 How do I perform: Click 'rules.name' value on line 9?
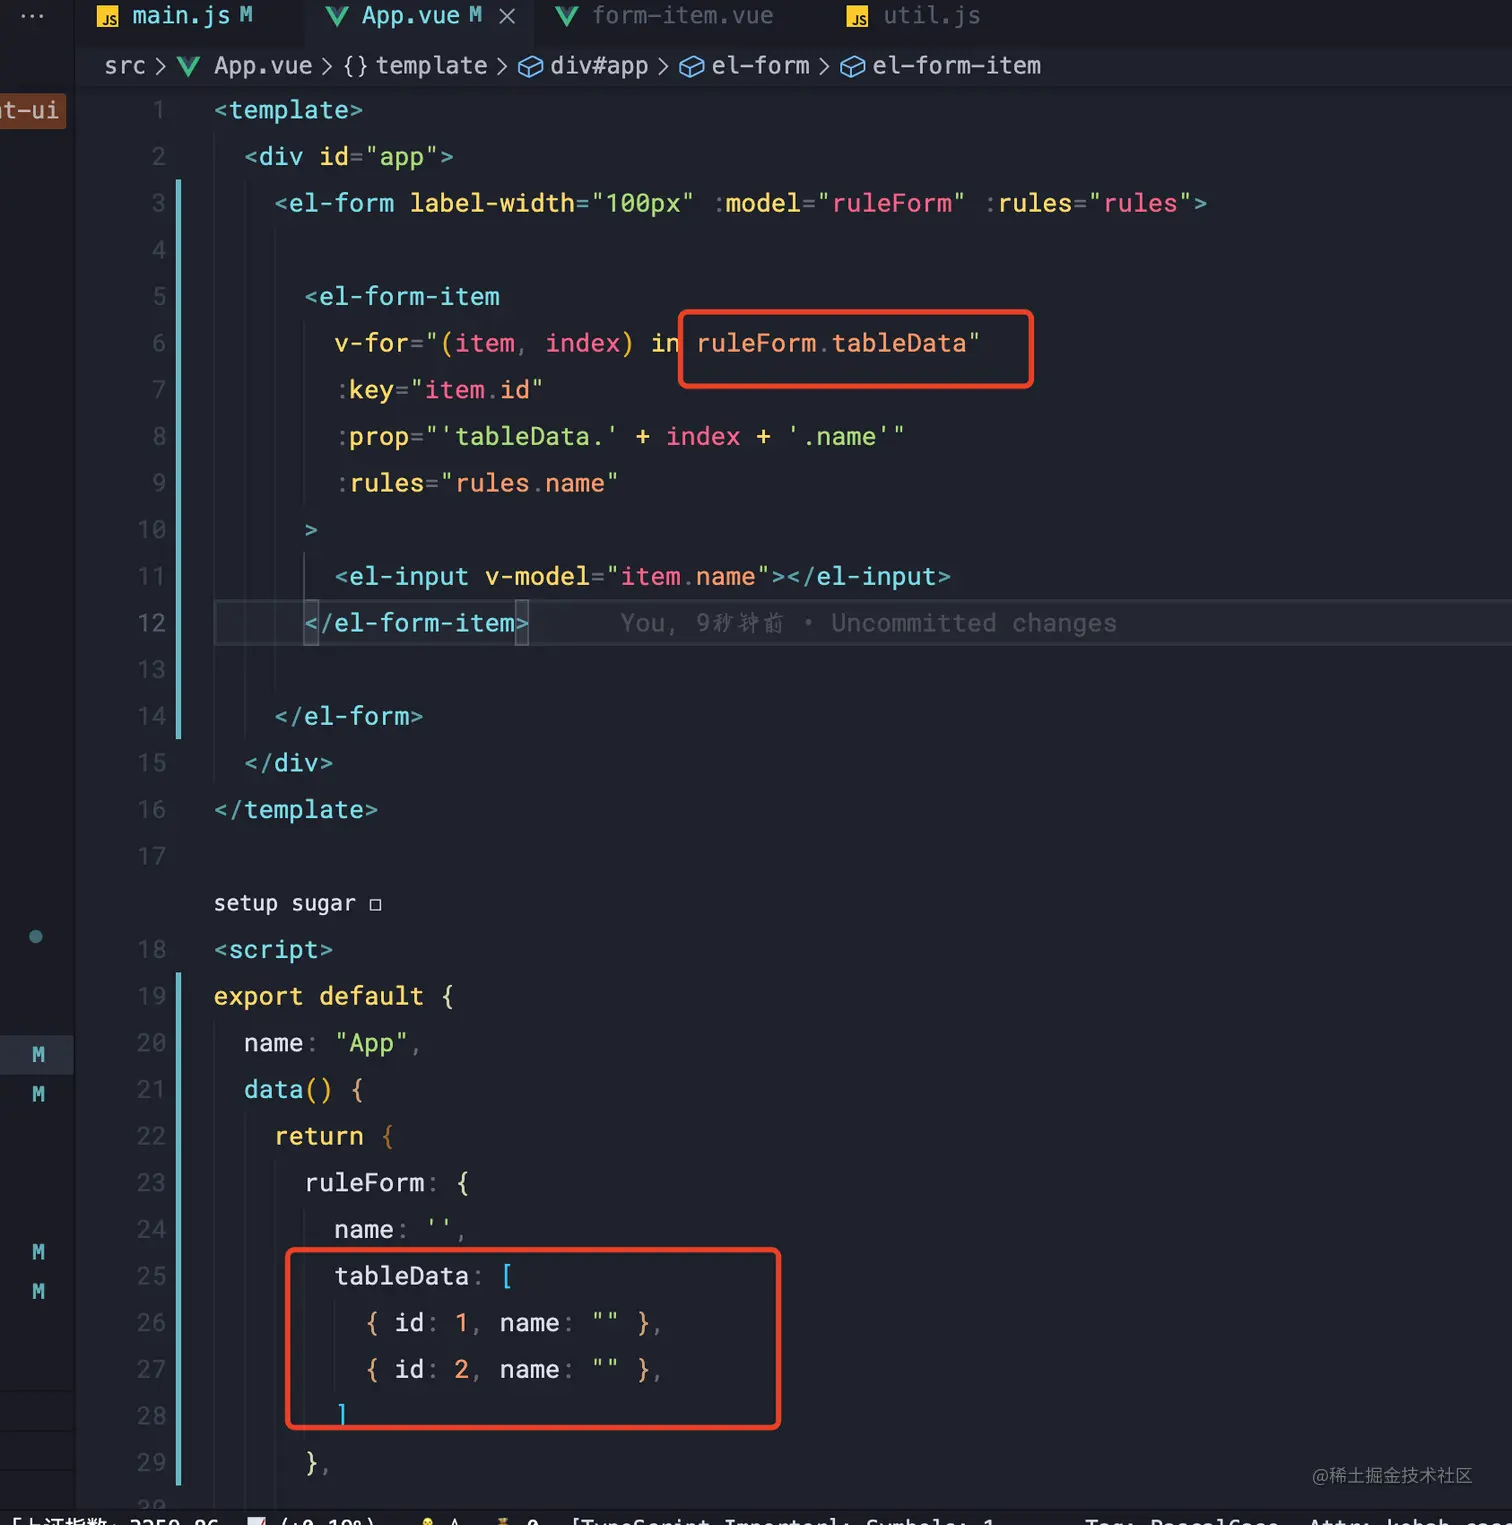pyautogui.click(x=530, y=483)
